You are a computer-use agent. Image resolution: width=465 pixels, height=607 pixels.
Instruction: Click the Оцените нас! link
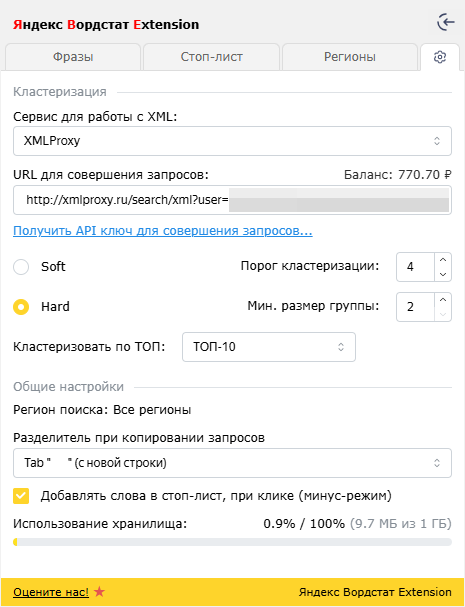click(x=51, y=592)
